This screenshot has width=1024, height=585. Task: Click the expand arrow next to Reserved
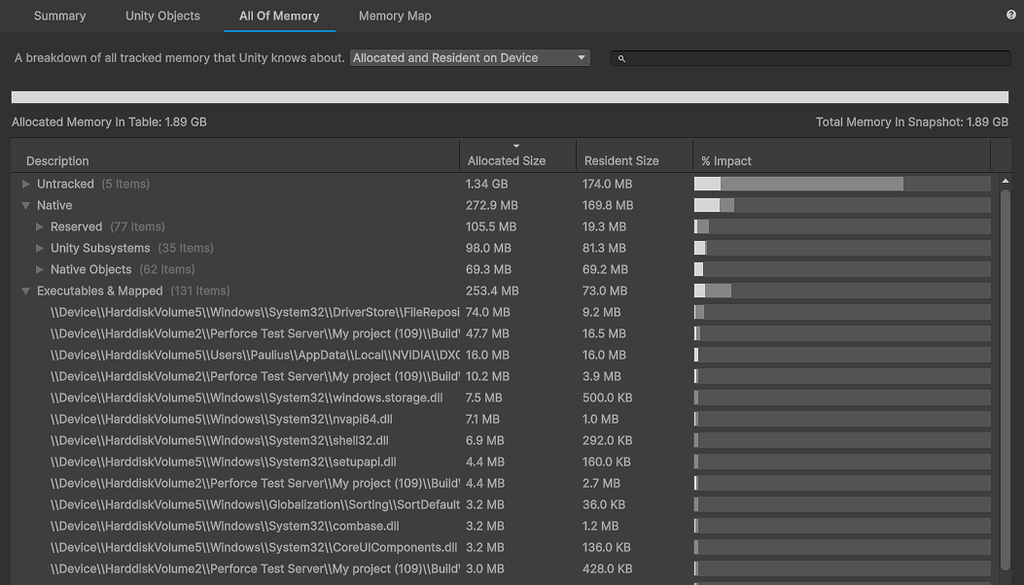(38, 226)
